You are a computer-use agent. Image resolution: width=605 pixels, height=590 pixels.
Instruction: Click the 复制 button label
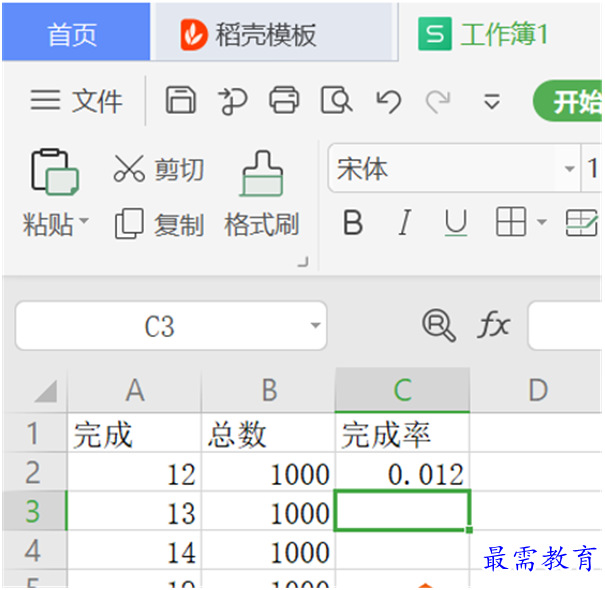[179, 225]
